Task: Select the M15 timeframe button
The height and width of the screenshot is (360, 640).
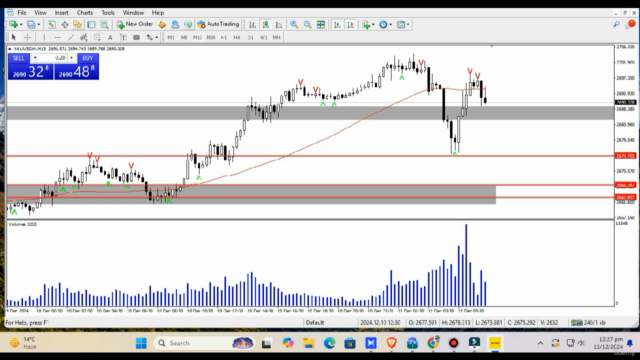Action: click(x=197, y=38)
